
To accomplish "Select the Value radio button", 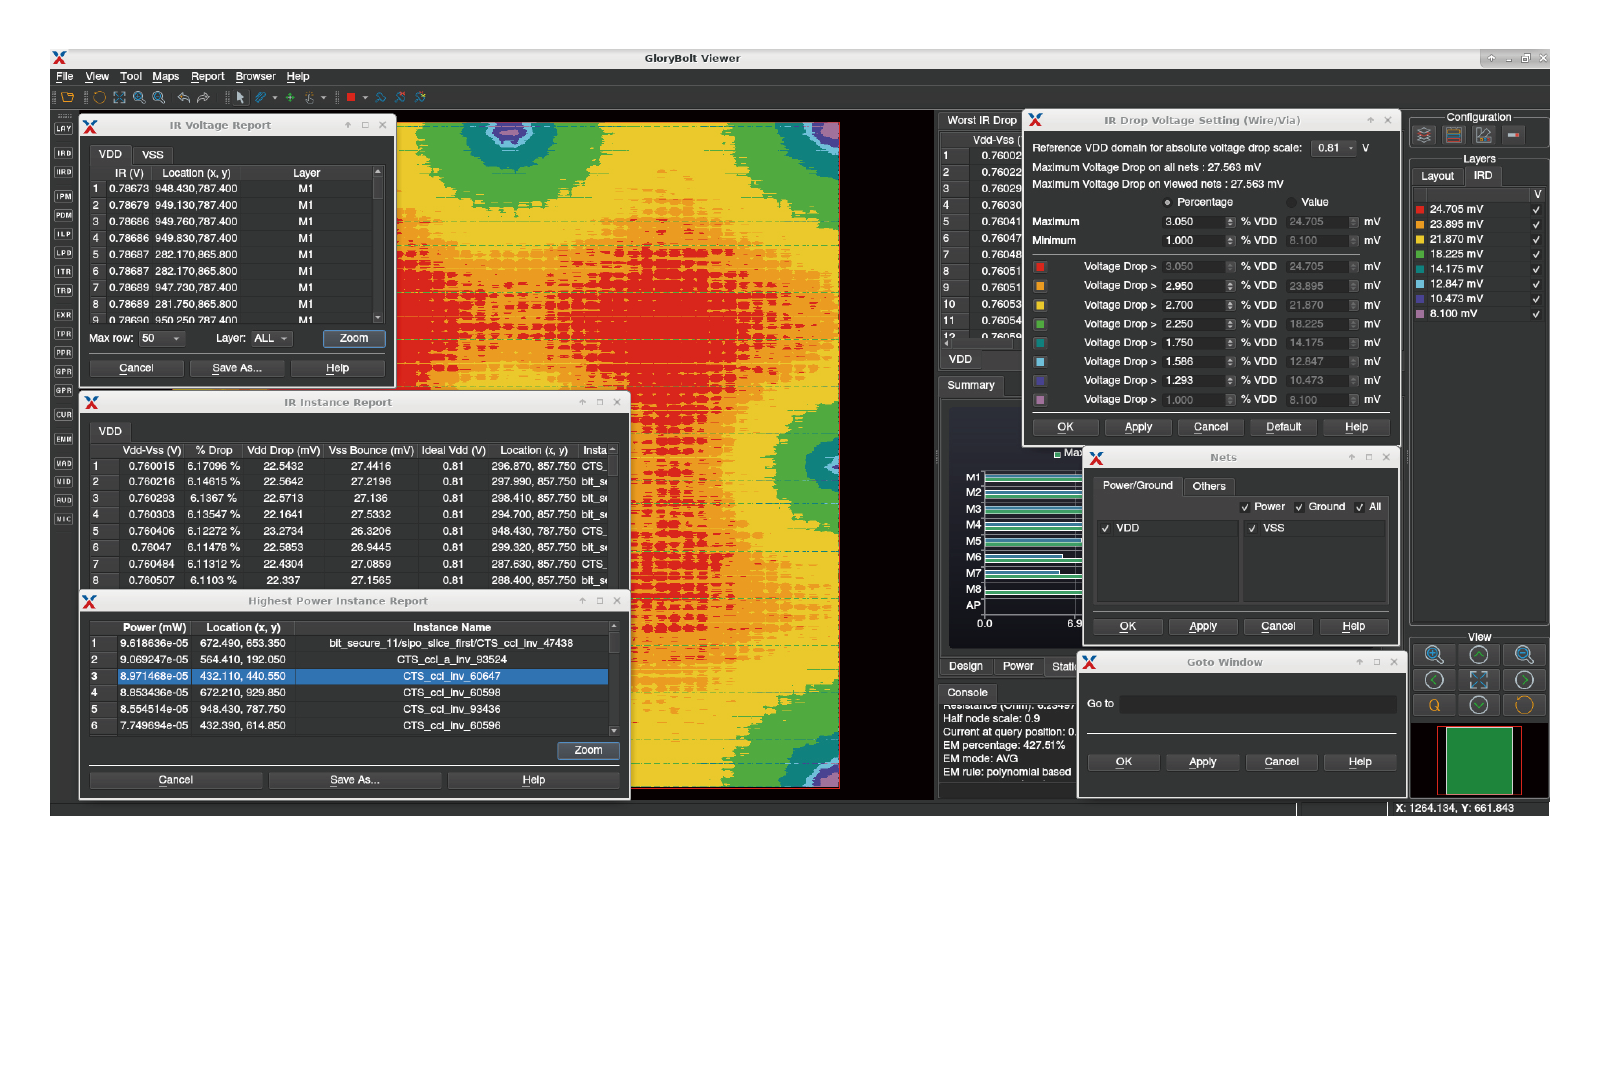I will (x=1292, y=202).
